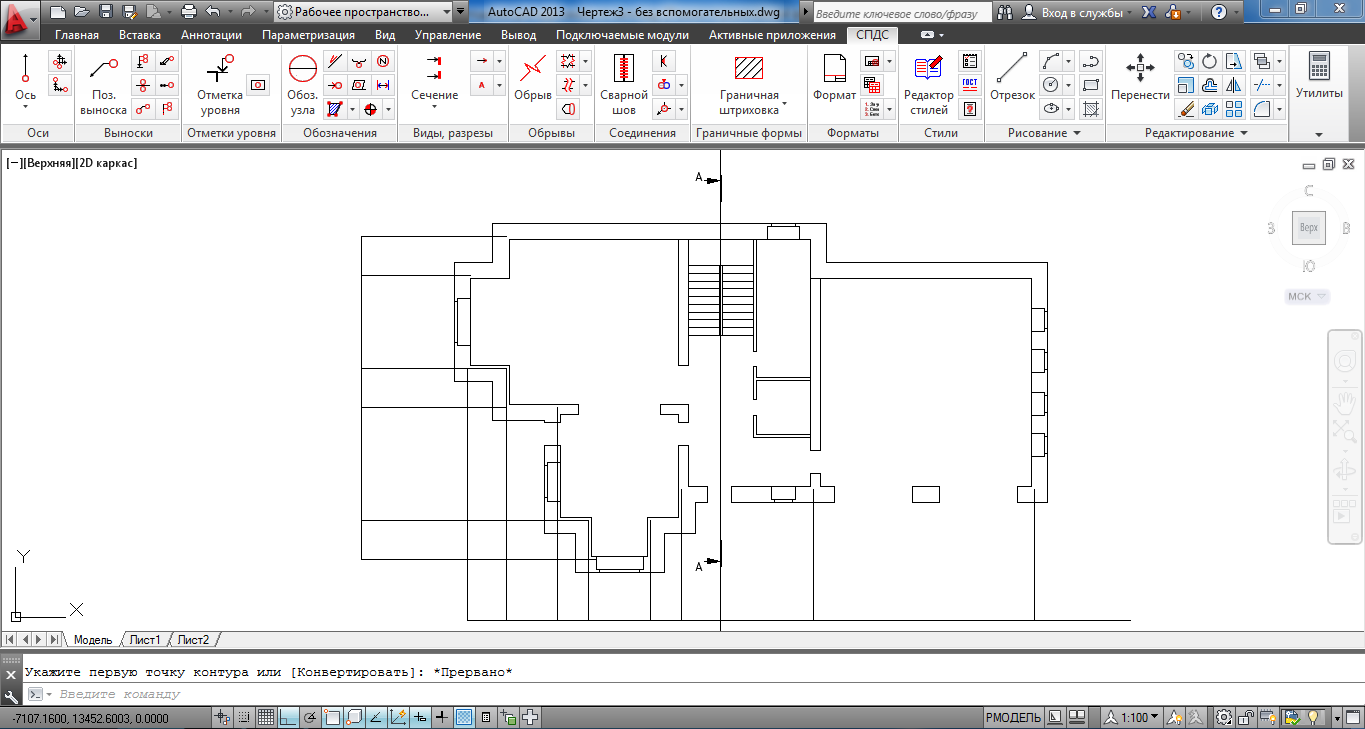This screenshot has height=729, width=1365.
Task: Open the Главная ribbon tab
Action: (77, 35)
